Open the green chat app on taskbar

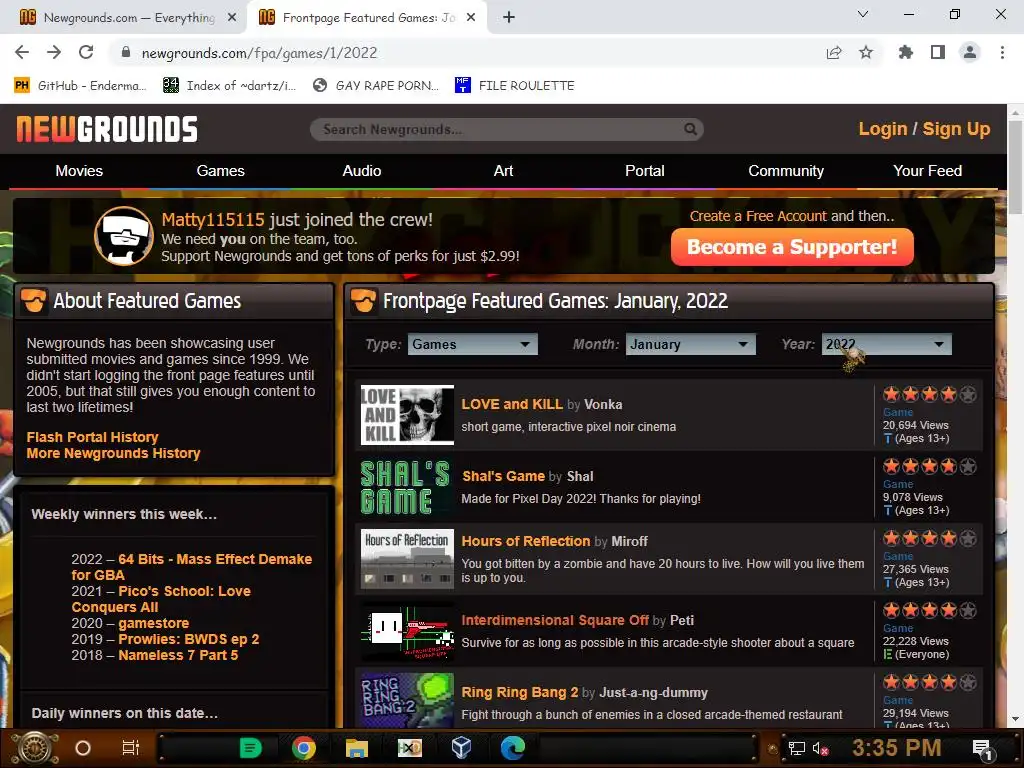(x=251, y=748)
